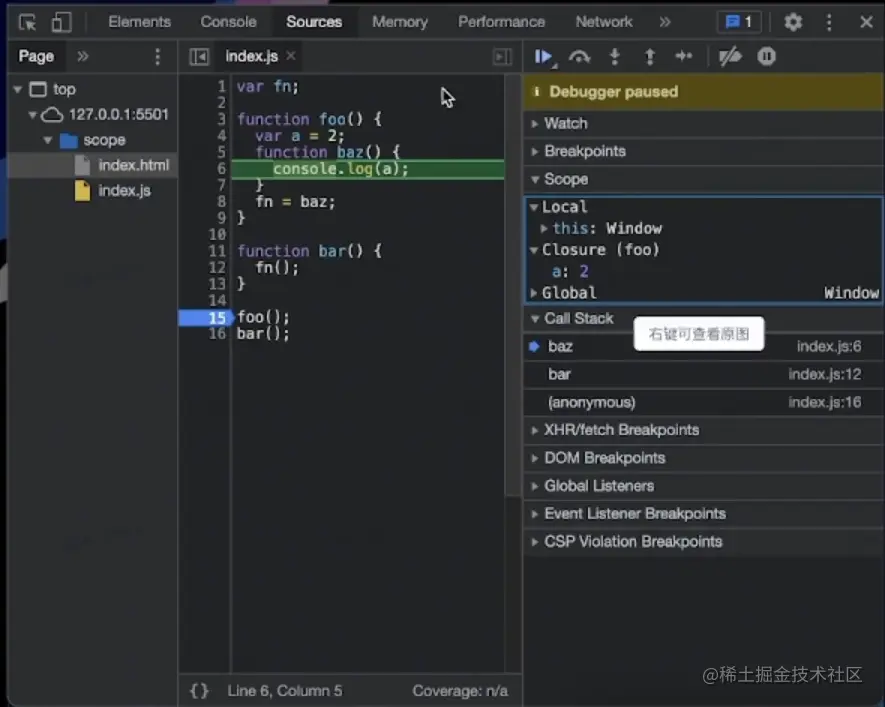Image resolution: width=885 pixels, height=707 pixels.
Task: Resume script execution
Action: tap(544, 56)
